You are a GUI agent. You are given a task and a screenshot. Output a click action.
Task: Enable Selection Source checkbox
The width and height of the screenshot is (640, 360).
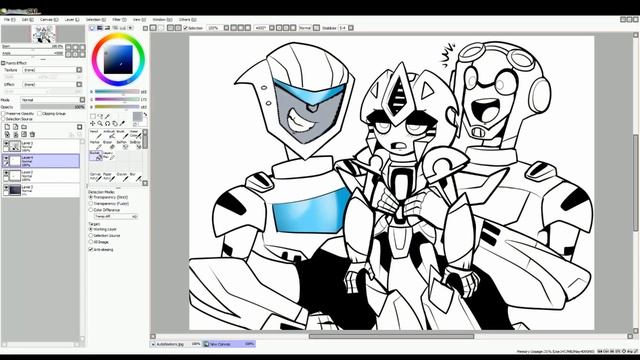tap(3, 119)
